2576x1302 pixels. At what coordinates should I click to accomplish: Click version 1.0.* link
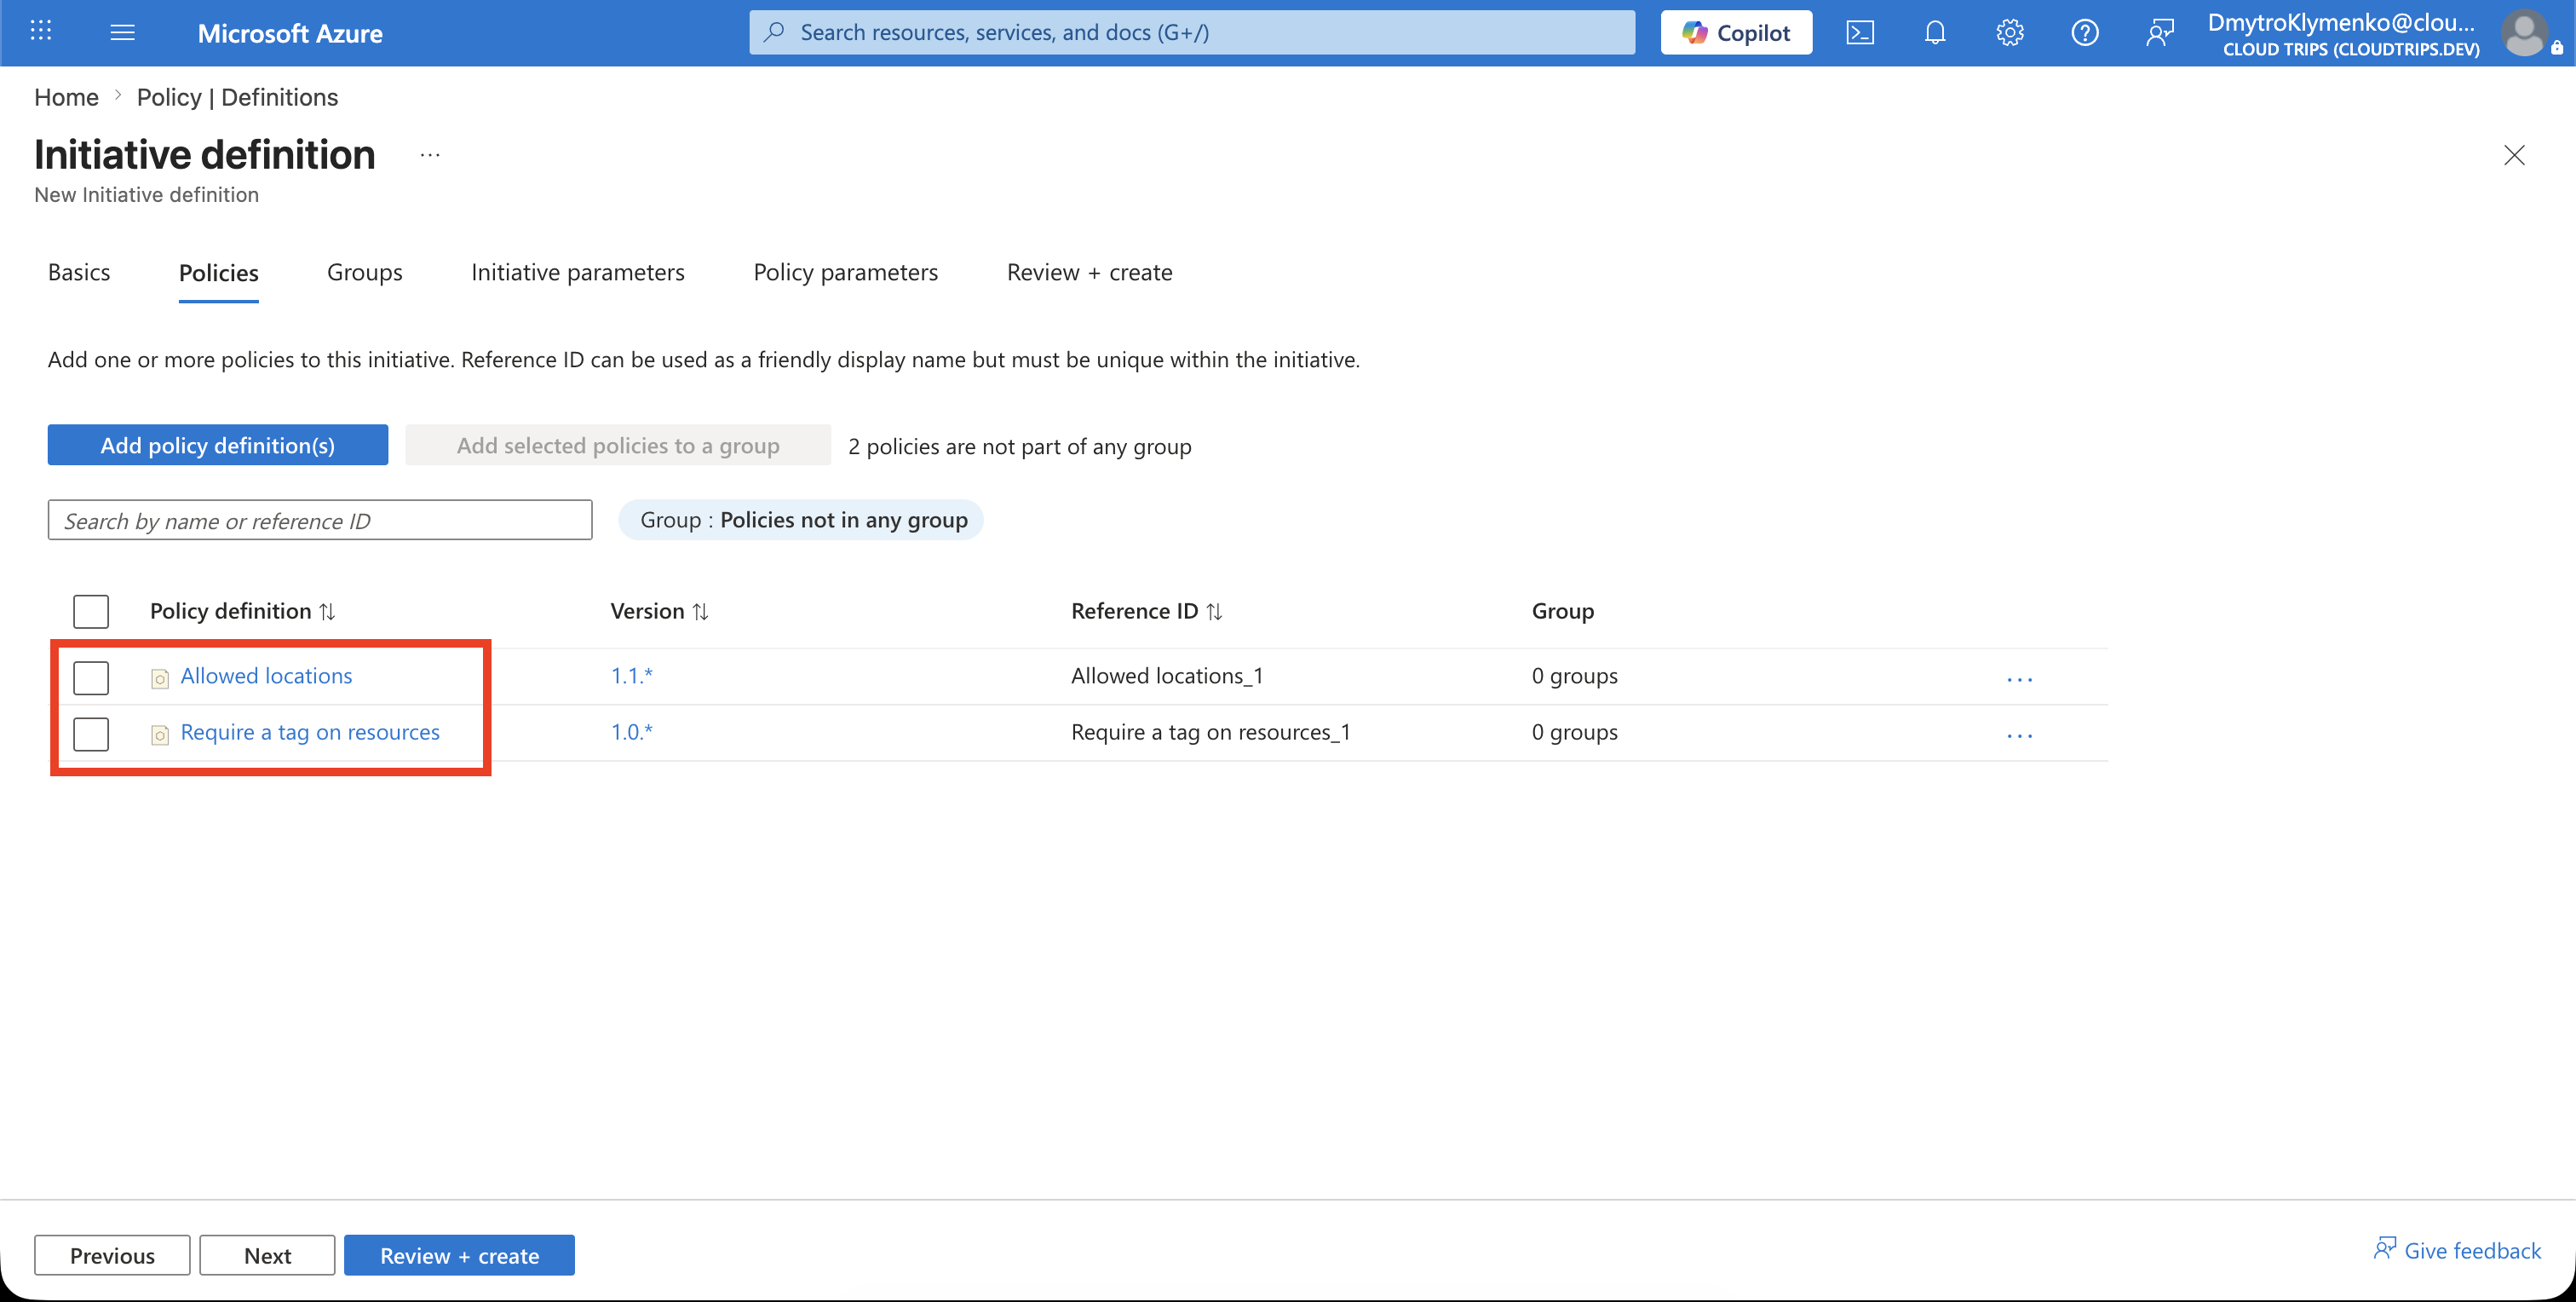631,732
